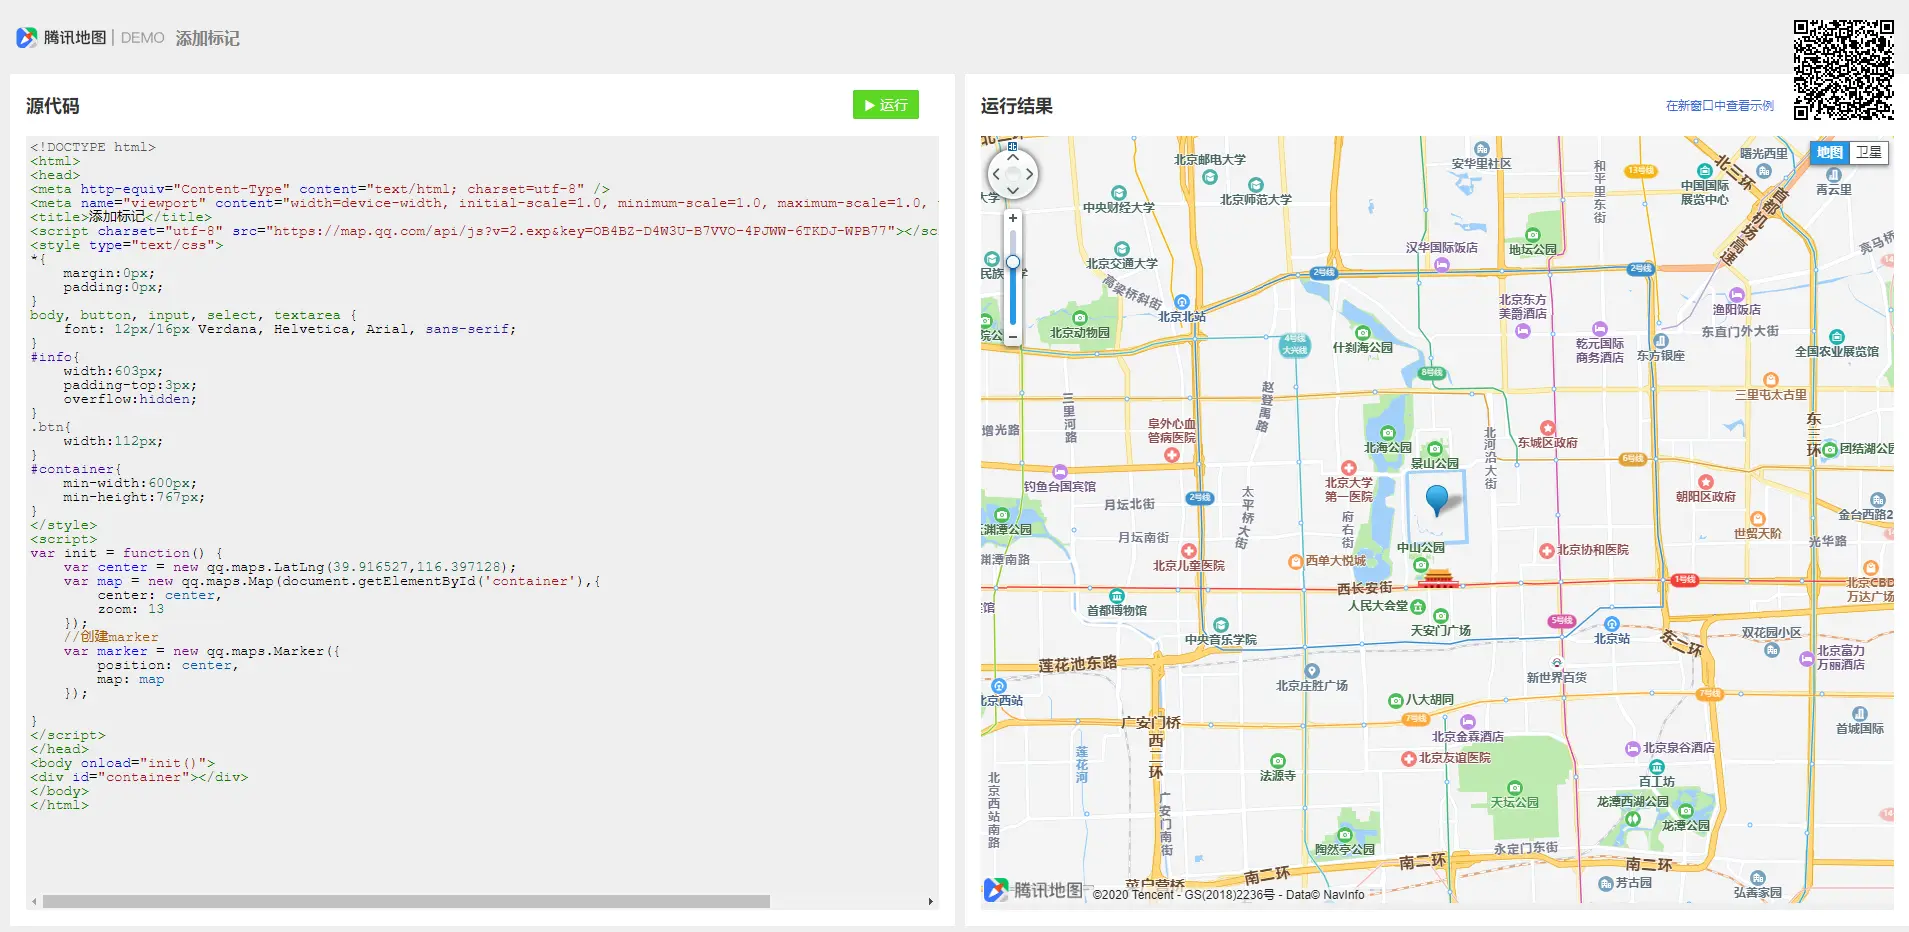The image size is (1909, 932).
Task: Switch map view to 卫星 tab
Action: point(1869,153)
